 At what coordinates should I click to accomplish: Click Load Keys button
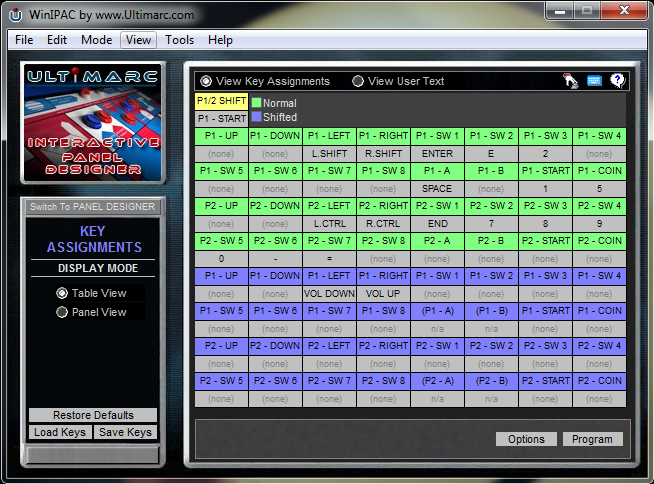tap(60, 432)
